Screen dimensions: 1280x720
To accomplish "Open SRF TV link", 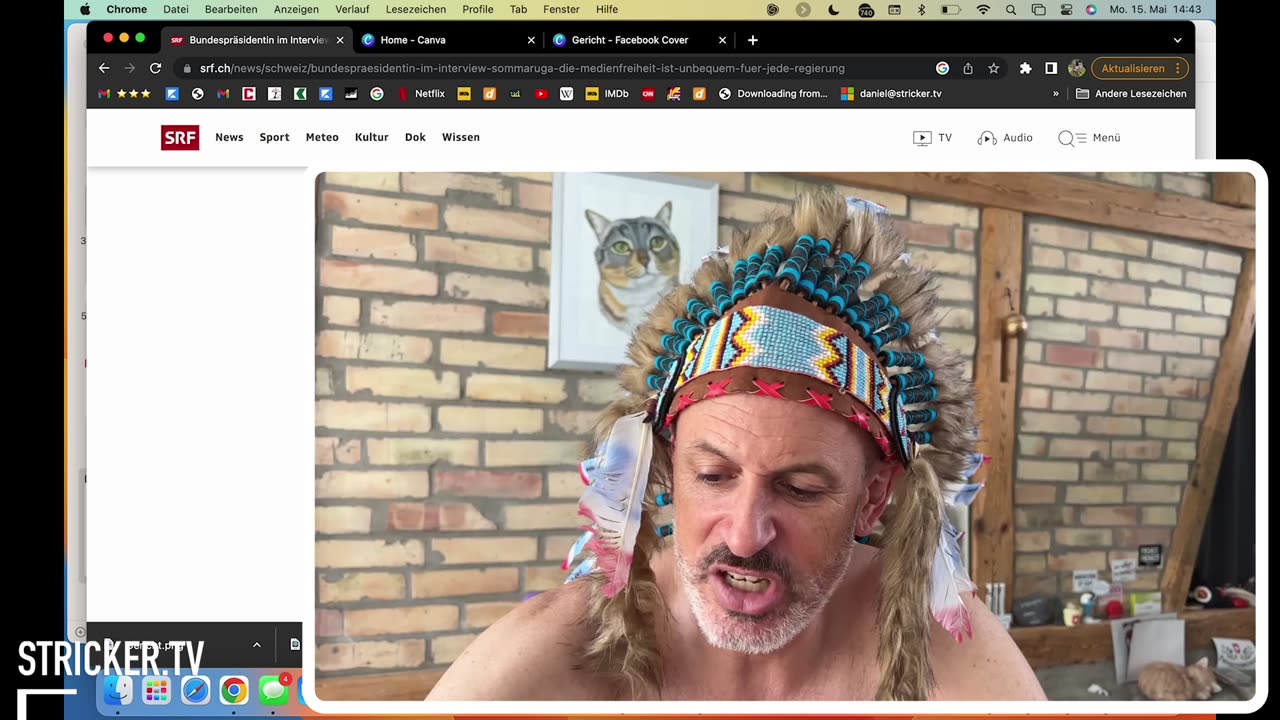I will point(932,138).
